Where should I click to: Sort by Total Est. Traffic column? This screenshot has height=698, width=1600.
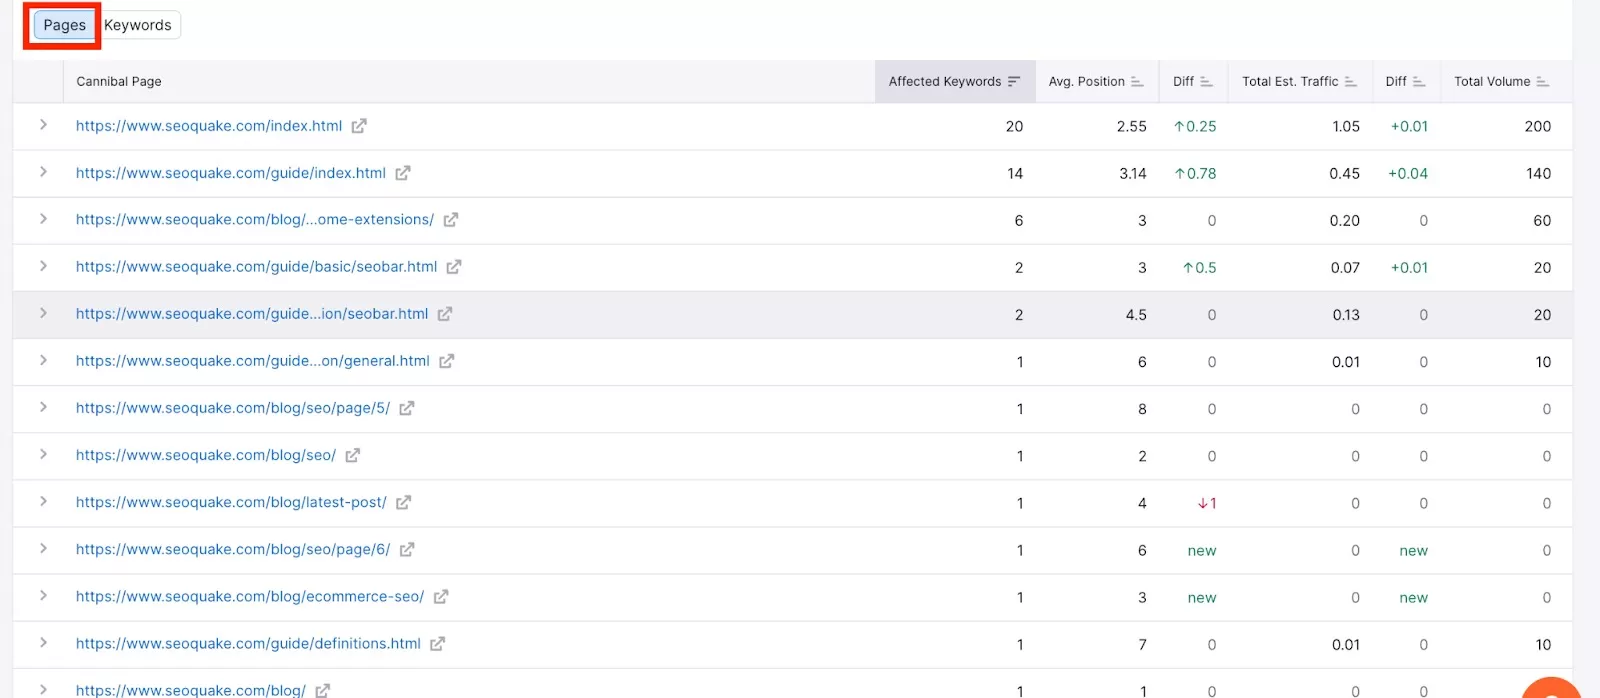[1351, 82]
